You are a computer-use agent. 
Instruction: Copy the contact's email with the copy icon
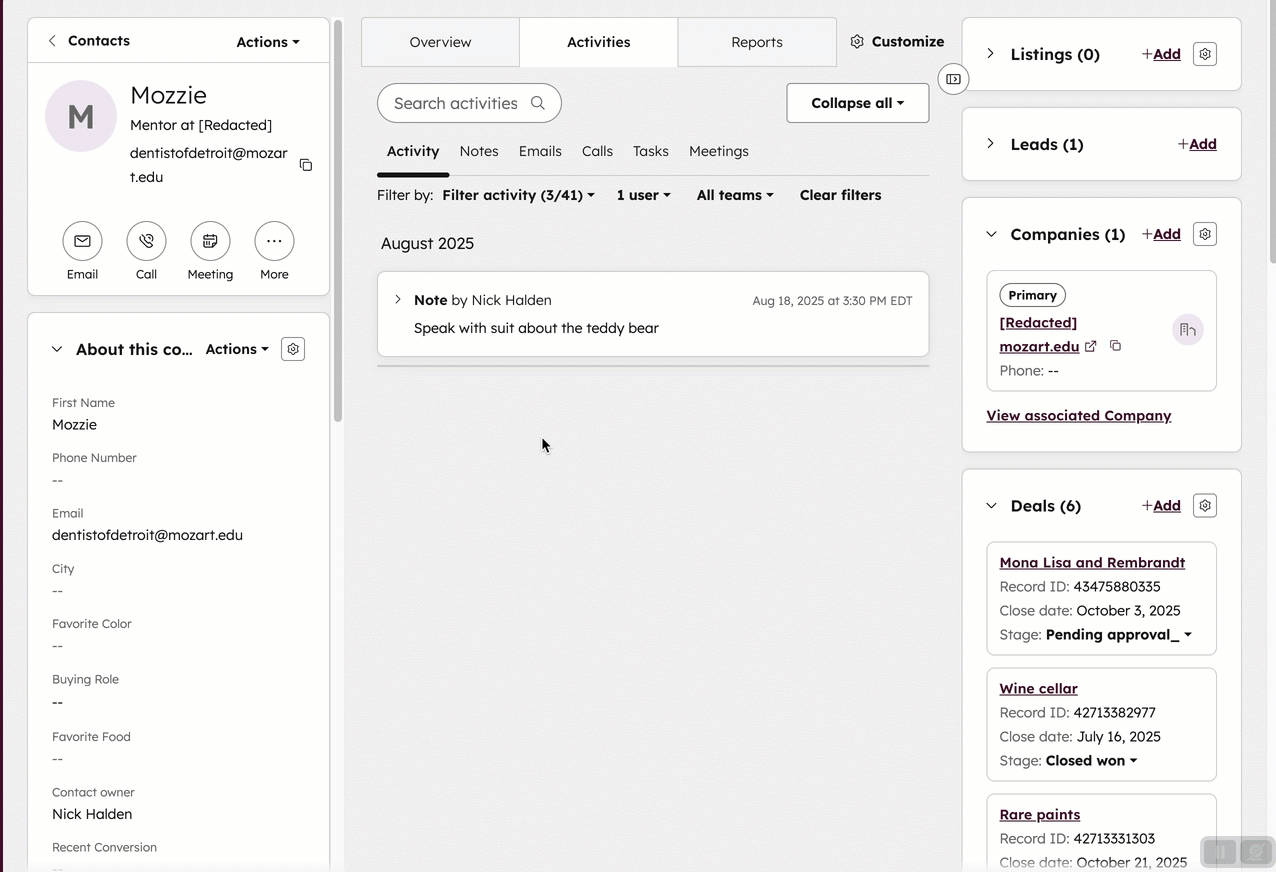305,165
